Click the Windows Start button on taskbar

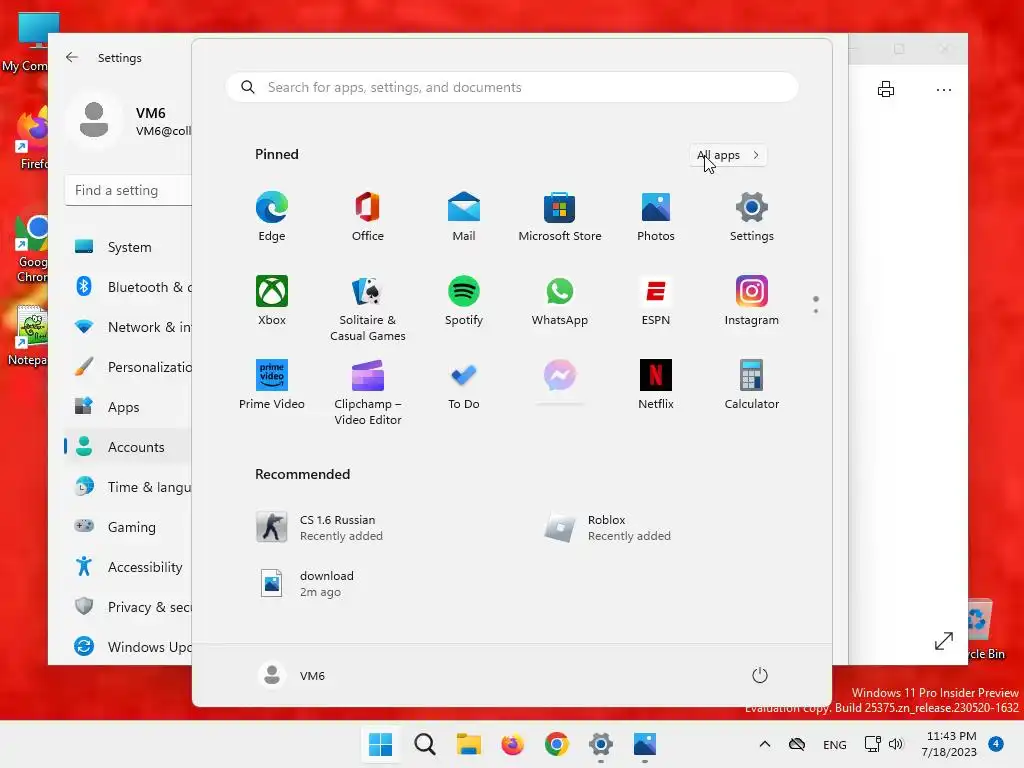click(380, 744)
